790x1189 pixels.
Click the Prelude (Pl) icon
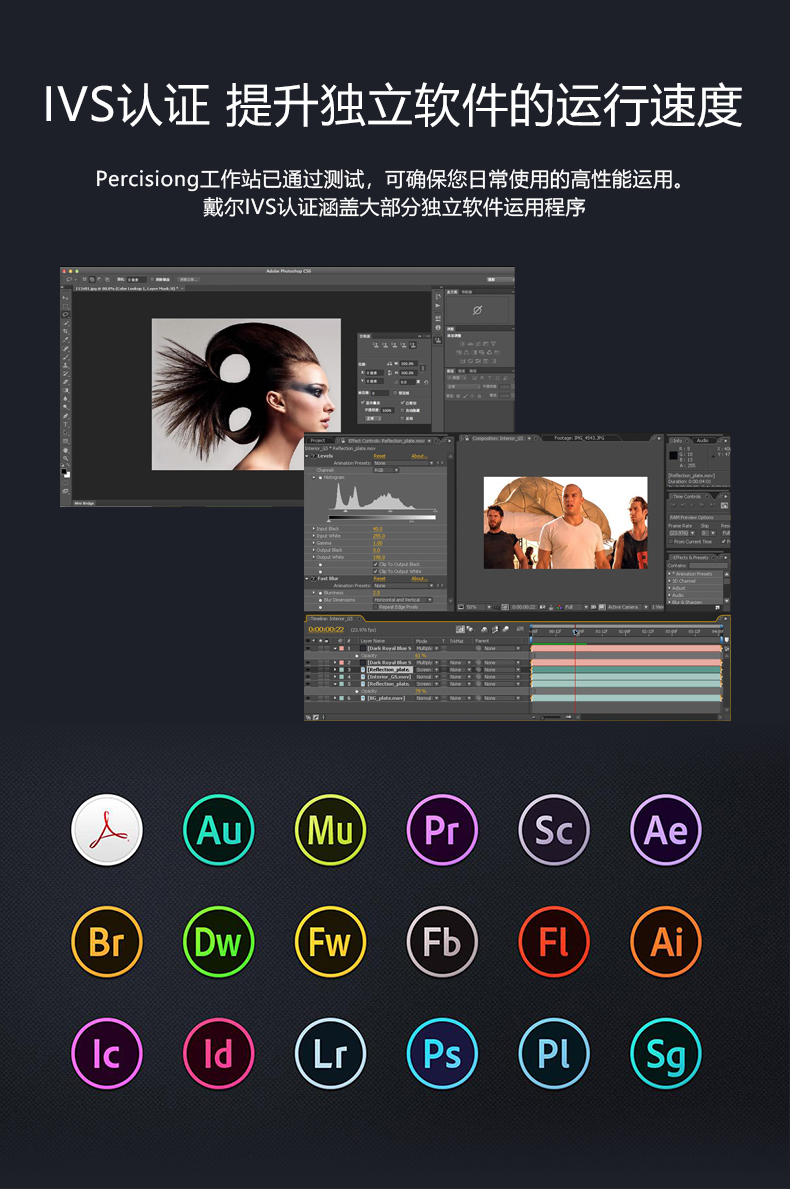coord(554,1054)
